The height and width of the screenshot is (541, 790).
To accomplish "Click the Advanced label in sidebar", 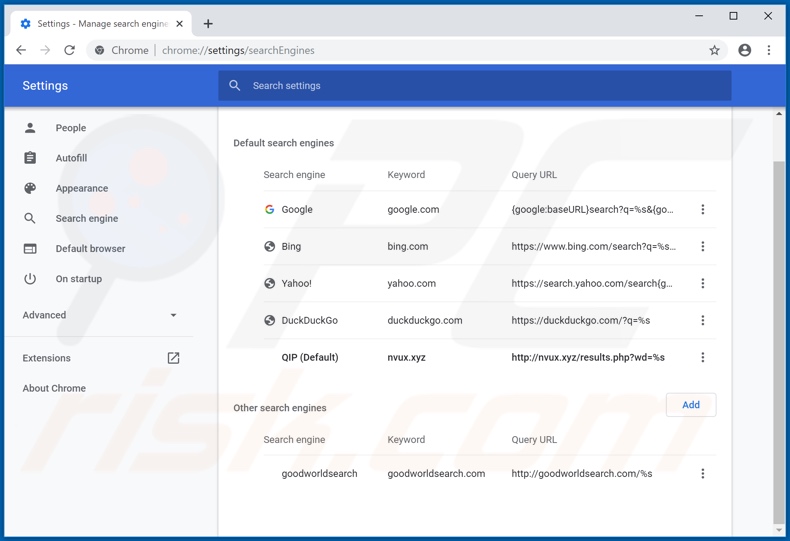I will [44, 315].
